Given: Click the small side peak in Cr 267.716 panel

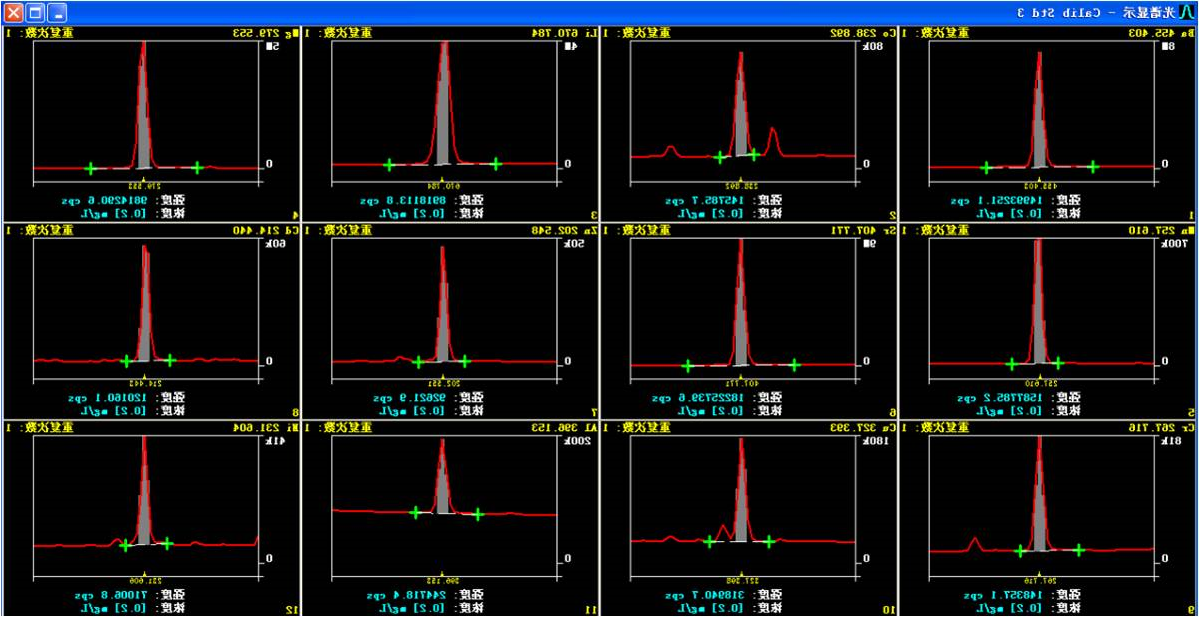Looking at the screenshot, I should tap(972, 543).
